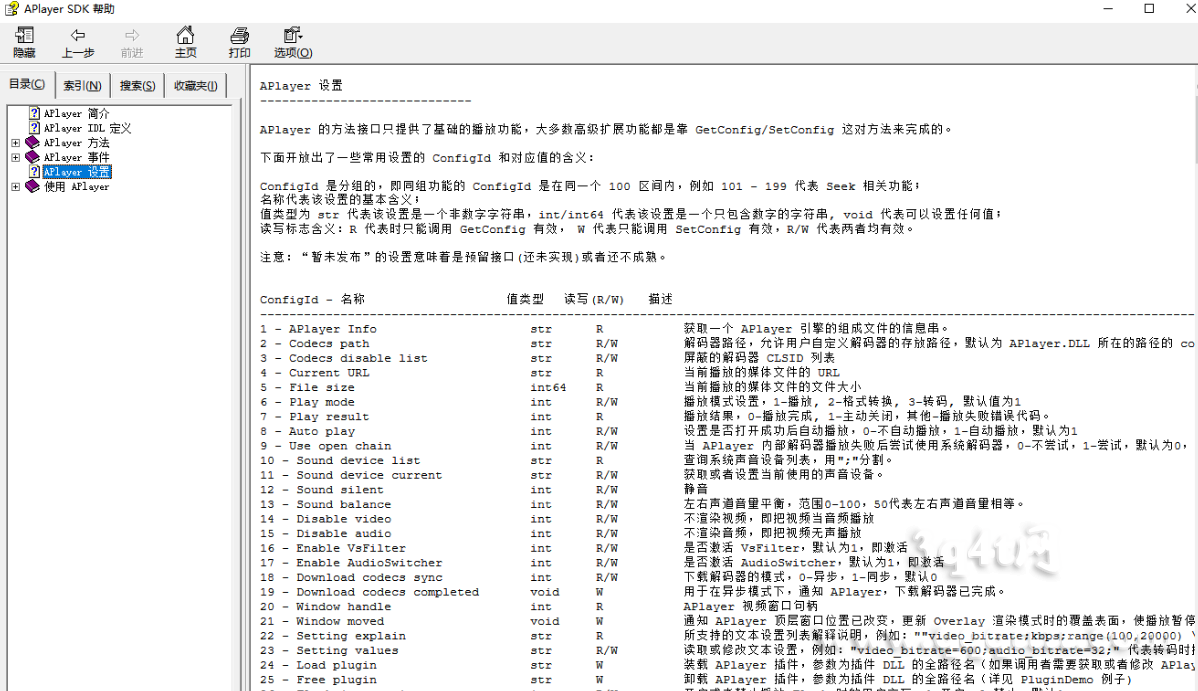This screenshot has height=691, width=1198.
Task: Click the '读写(R/W)' column header
Action: click(x=594, y=299)
